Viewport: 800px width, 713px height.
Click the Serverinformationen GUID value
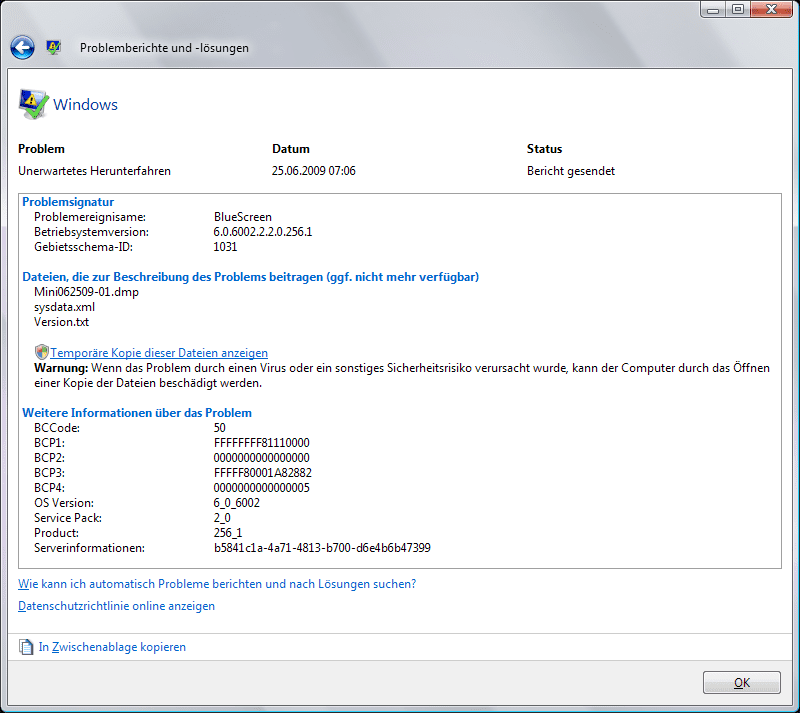point(322,548)
